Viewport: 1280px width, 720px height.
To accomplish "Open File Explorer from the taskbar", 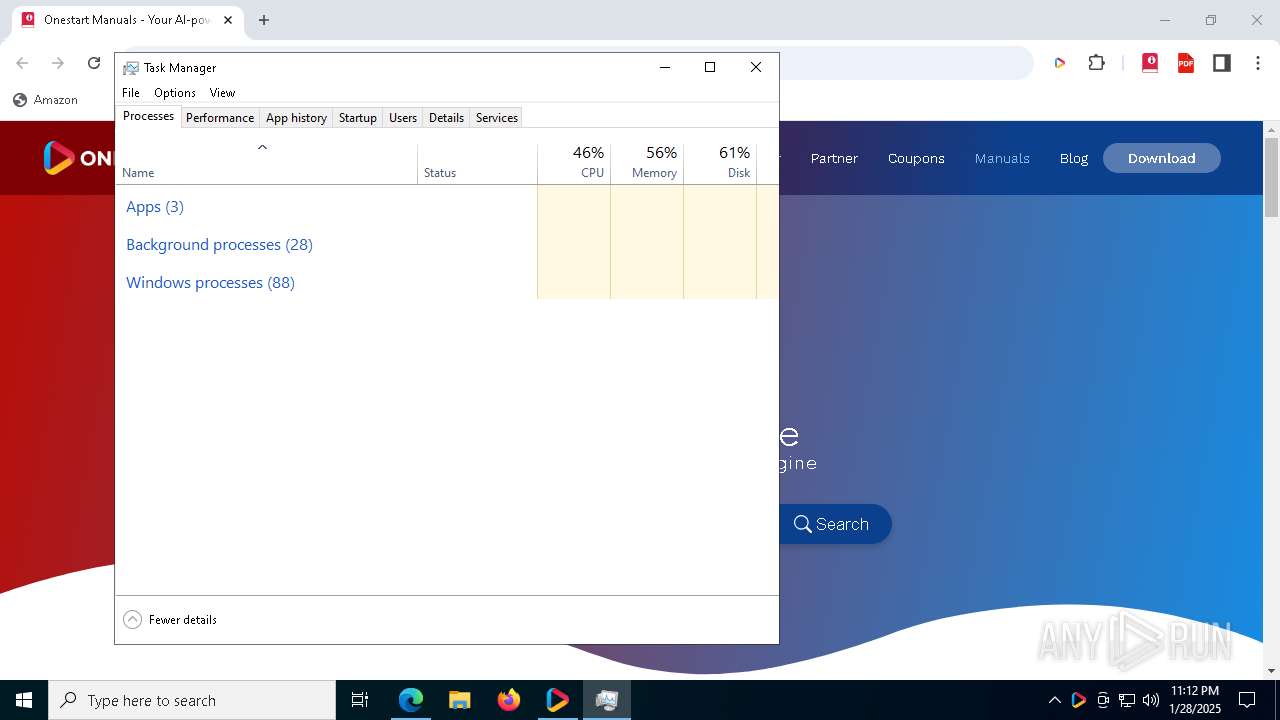I will point(459,700).
